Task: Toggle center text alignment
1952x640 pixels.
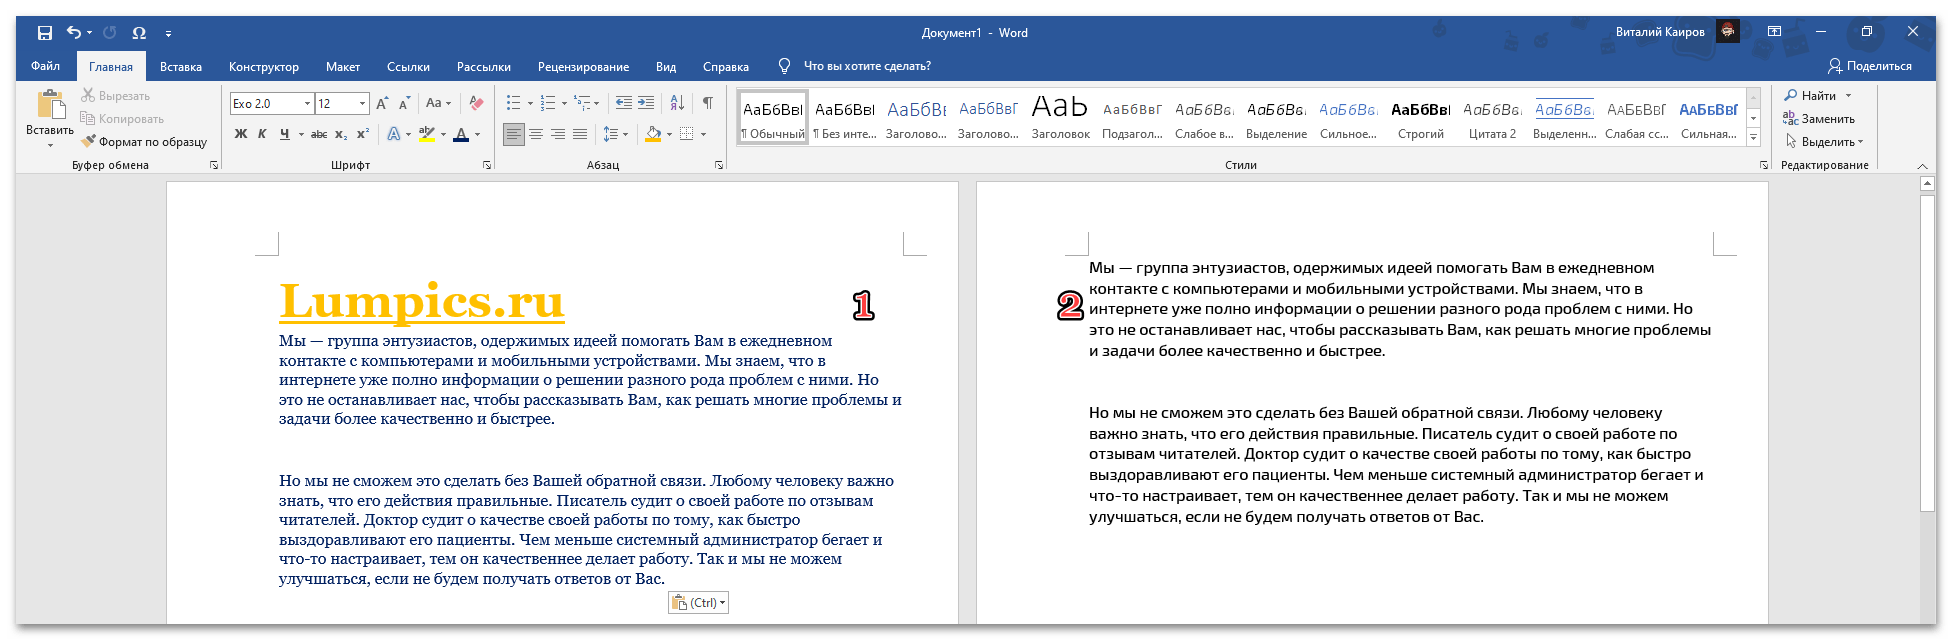Action: click(x=536, y=134)
